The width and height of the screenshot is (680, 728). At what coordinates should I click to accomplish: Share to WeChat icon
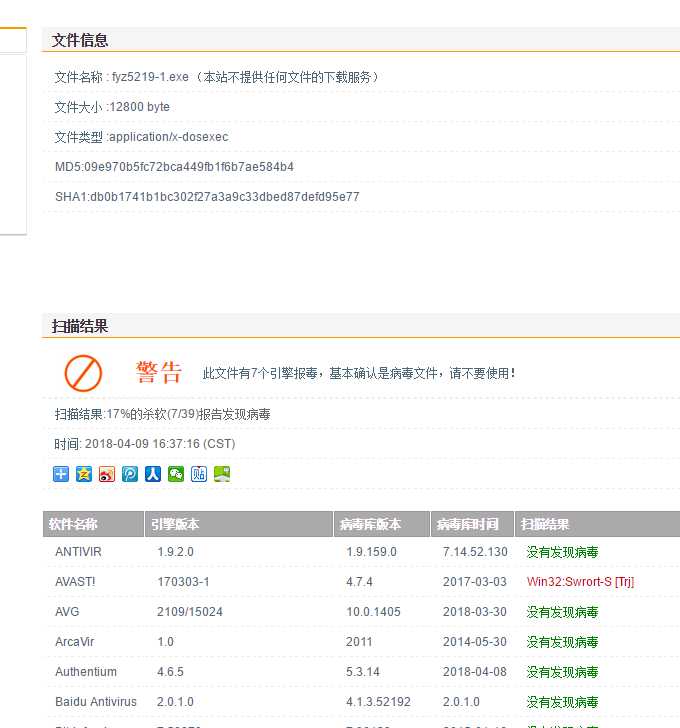[x=176, y=474]
